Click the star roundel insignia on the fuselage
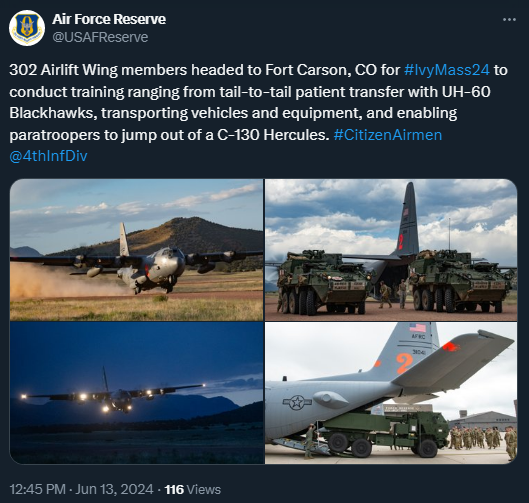Viewport: 529px width, 503px height. pyautogui.click(x=297, y=402)
